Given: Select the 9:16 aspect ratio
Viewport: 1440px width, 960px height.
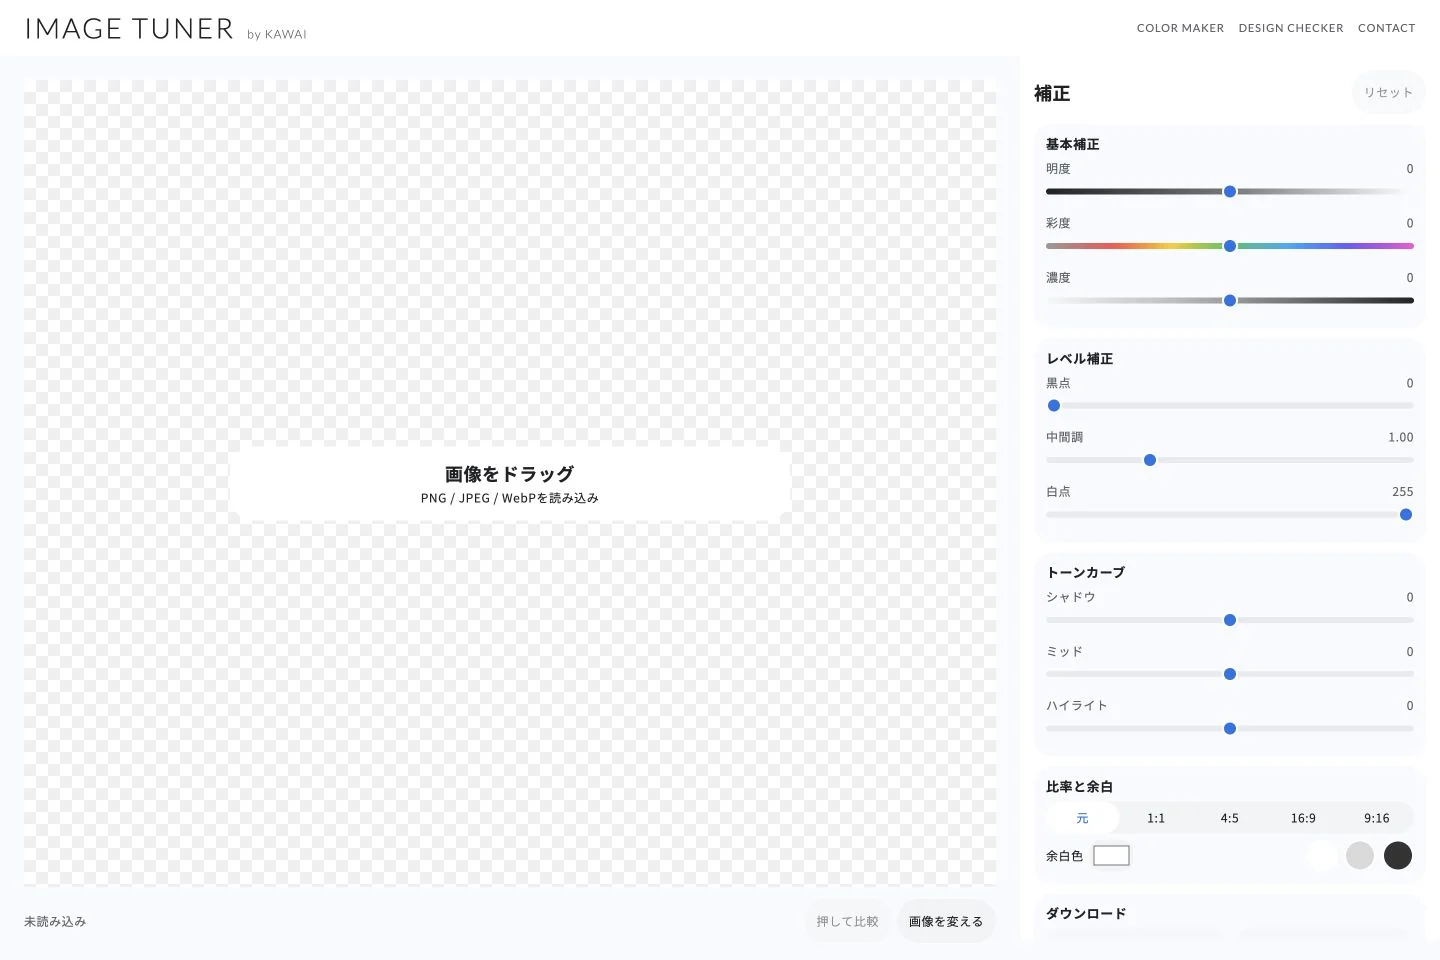Looking at the screenshot, I should click(x=1377, y=818).
